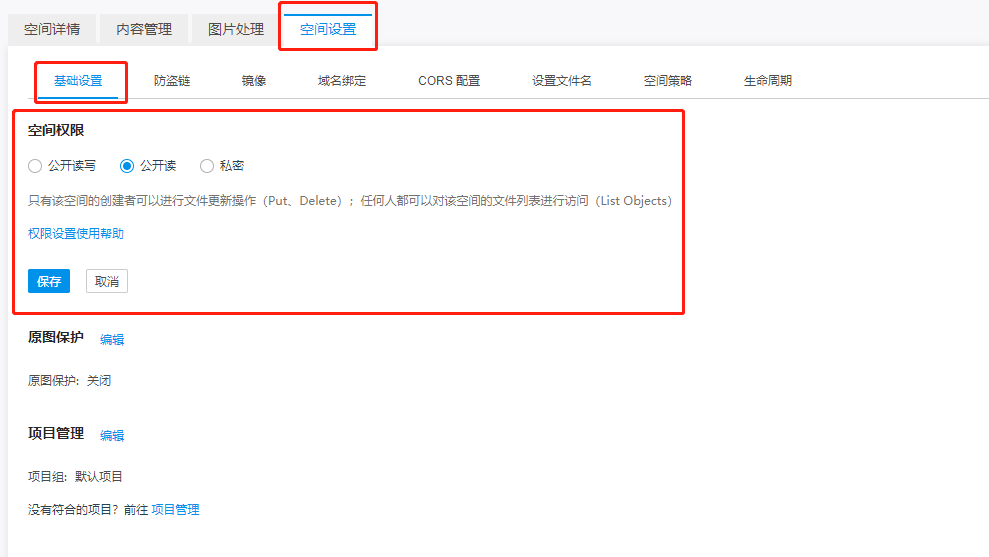Viewport: 989px width, 557px height.
Task: Click the 没有符合的项目? text
Action: click(73, 510)
